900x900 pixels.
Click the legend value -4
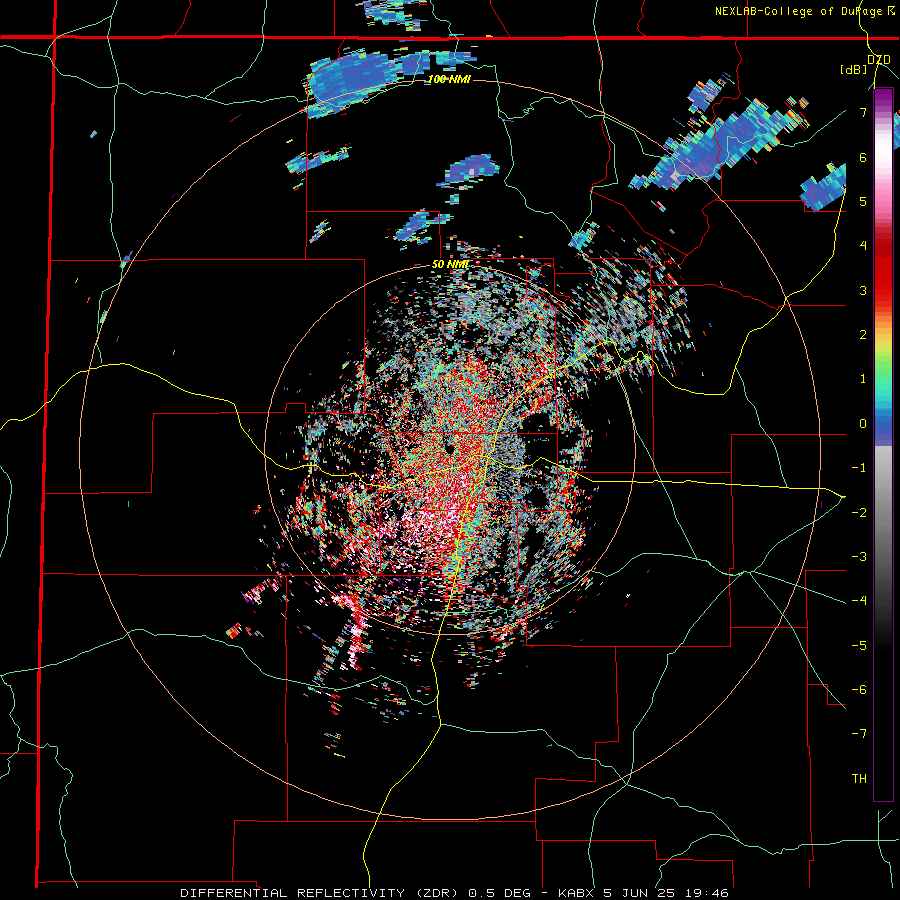859,601
